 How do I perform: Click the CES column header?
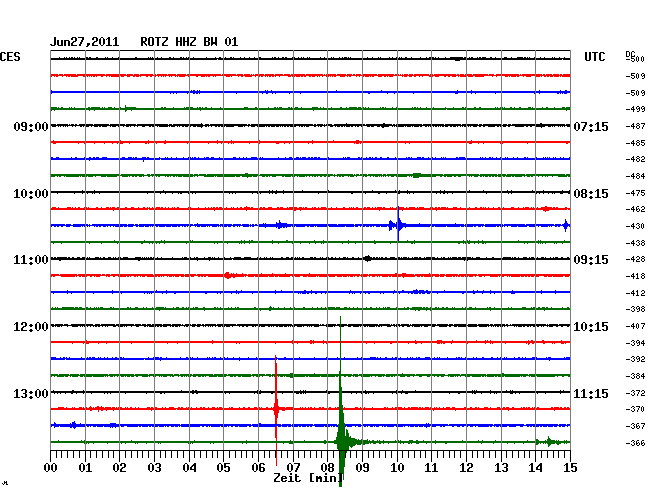tap(10, 57)
